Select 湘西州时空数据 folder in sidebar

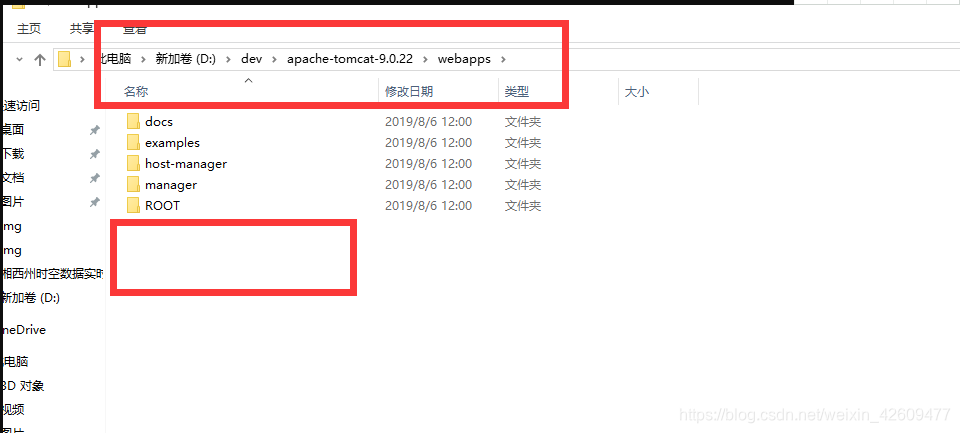pos(53,274)
